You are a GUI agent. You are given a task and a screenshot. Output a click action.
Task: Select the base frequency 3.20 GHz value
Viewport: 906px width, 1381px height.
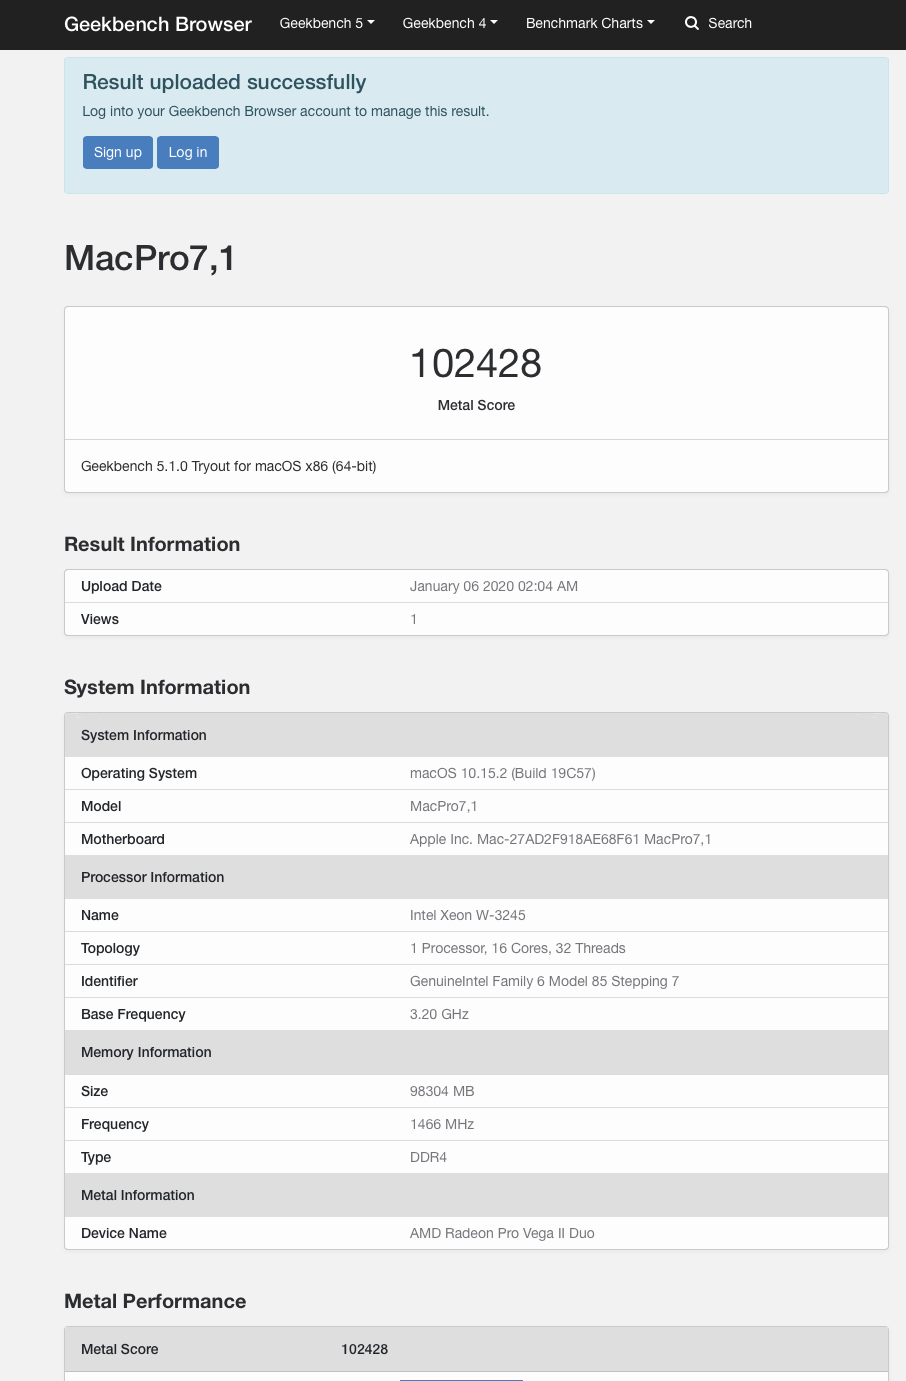pos(440,1014)
